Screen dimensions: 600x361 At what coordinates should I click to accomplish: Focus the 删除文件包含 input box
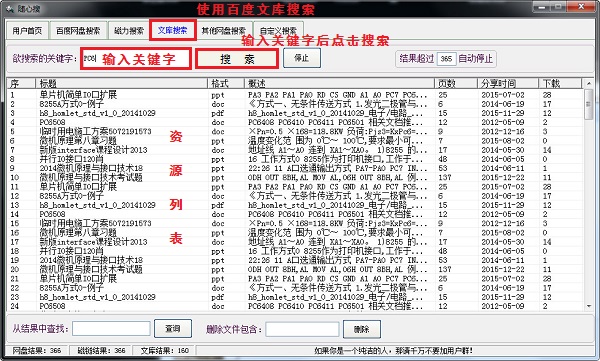pyautogui.click(x=302, y=329)
